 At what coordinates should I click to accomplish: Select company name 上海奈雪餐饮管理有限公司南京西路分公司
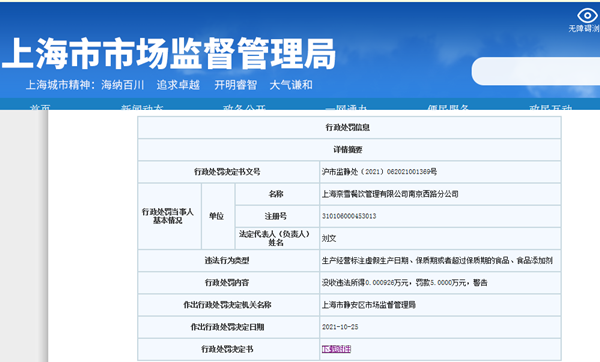[x=390, y=194]
